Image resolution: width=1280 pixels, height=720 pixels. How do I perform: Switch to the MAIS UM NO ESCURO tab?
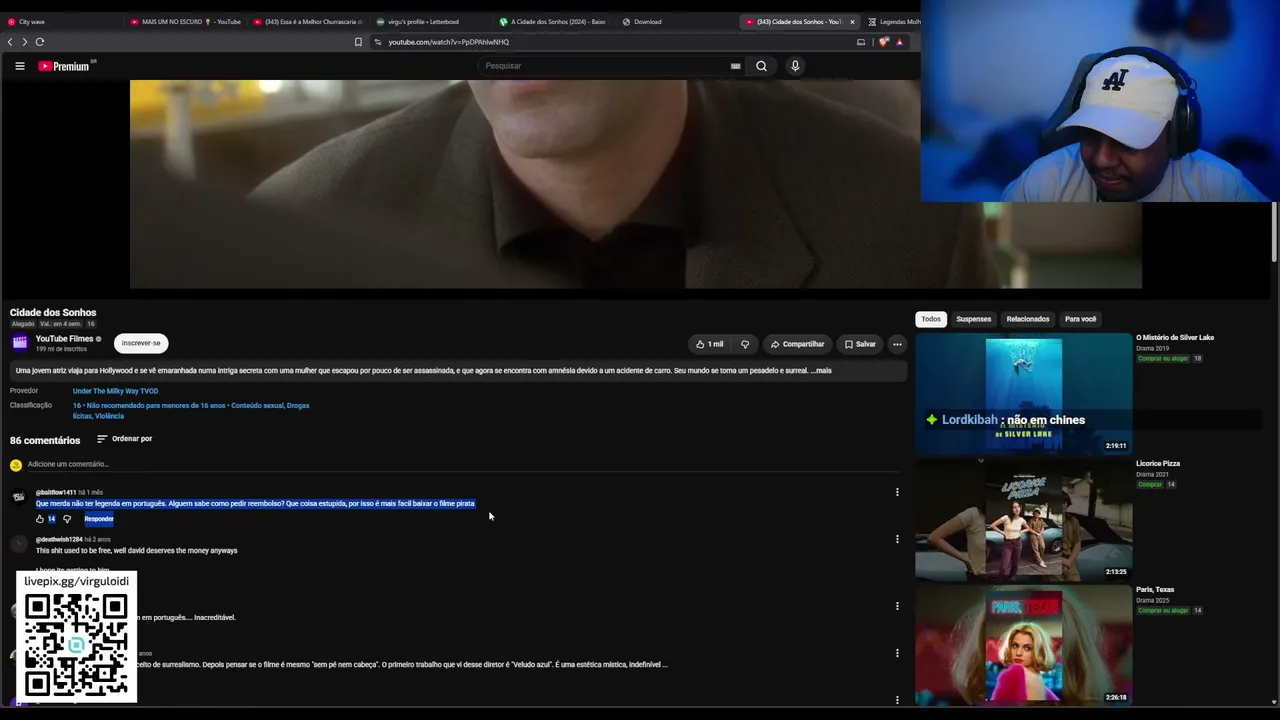(186, 22)
